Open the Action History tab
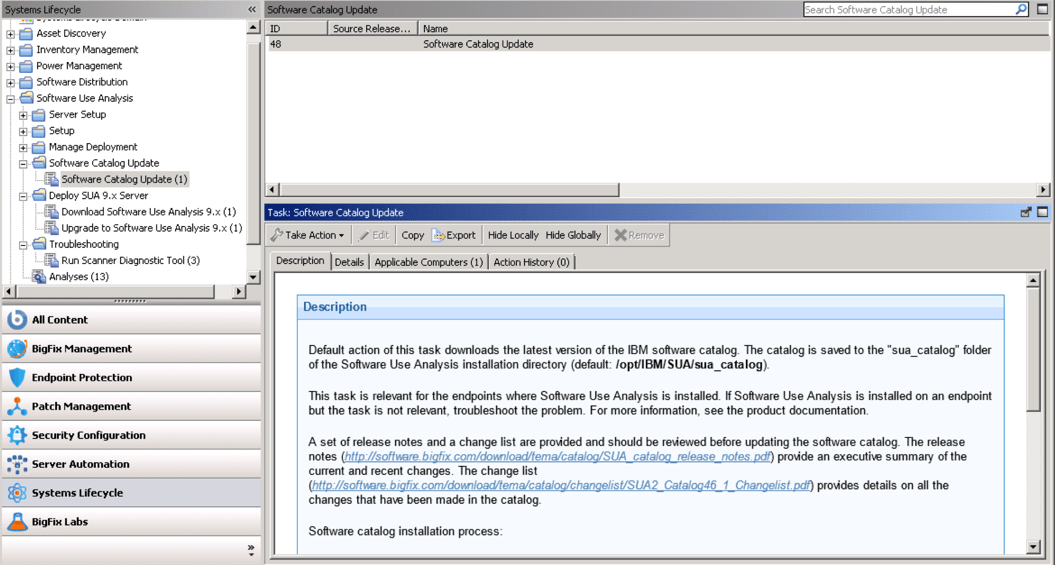 coord(531,262)
